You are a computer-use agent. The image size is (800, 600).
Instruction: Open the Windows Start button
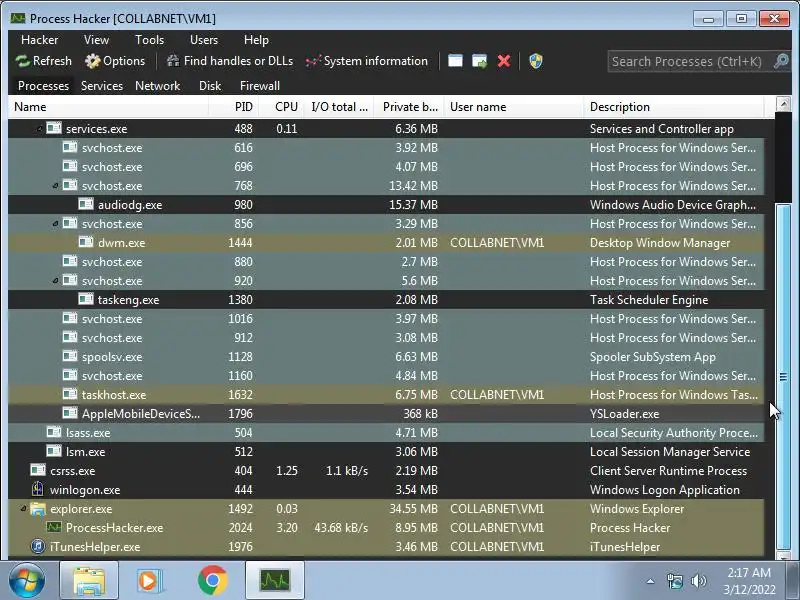coord(26,581)
